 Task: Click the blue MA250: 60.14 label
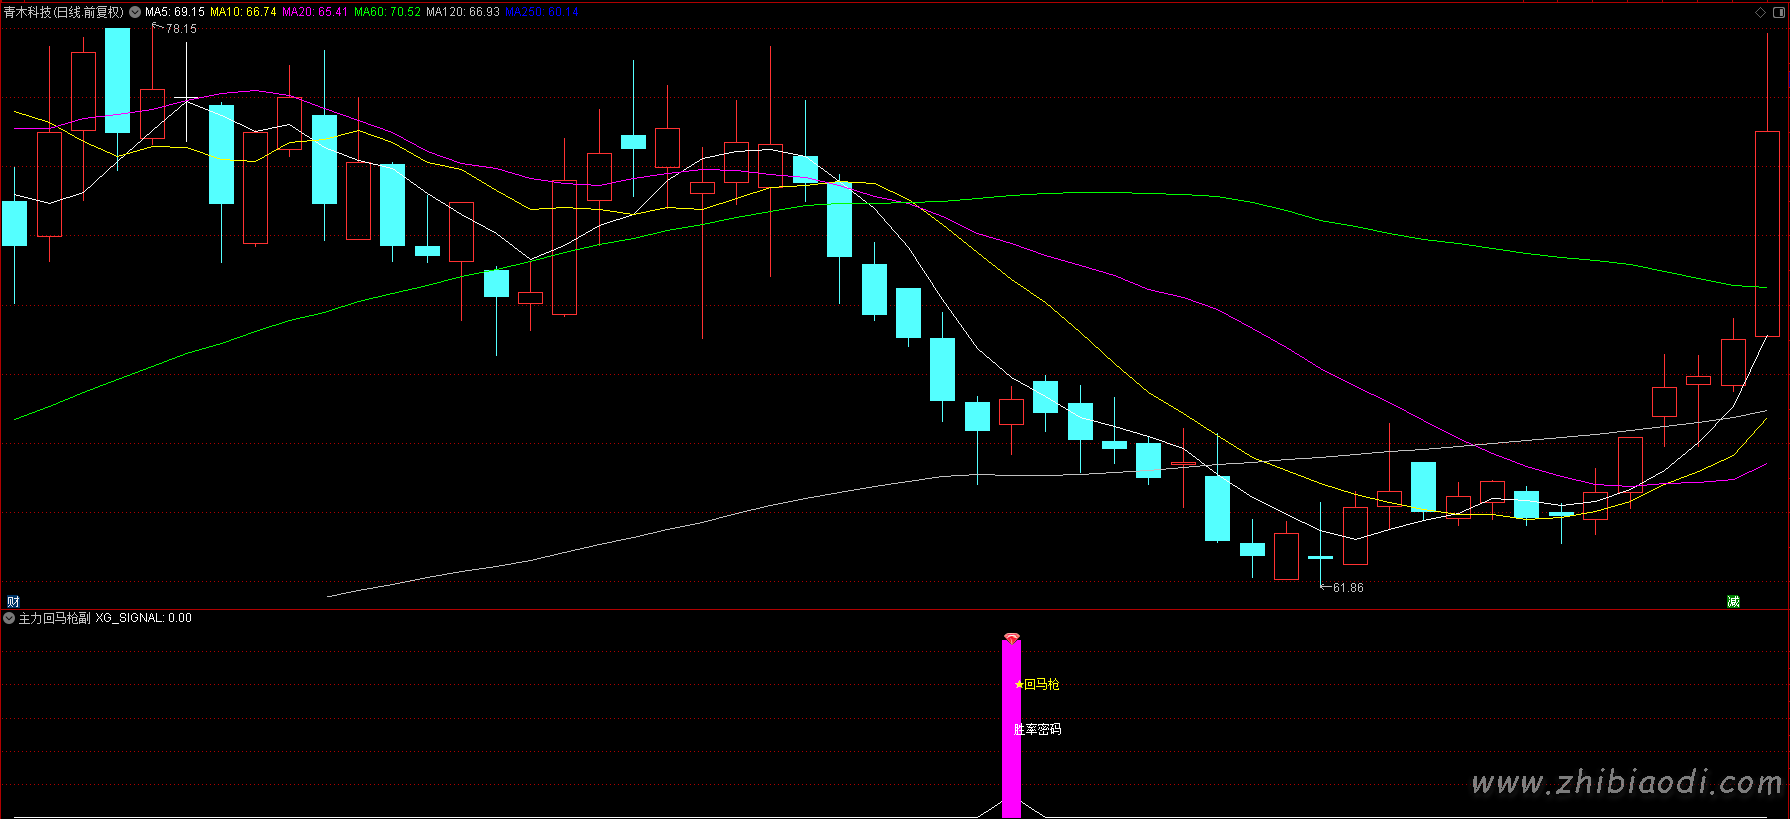(x=541, y=12)
